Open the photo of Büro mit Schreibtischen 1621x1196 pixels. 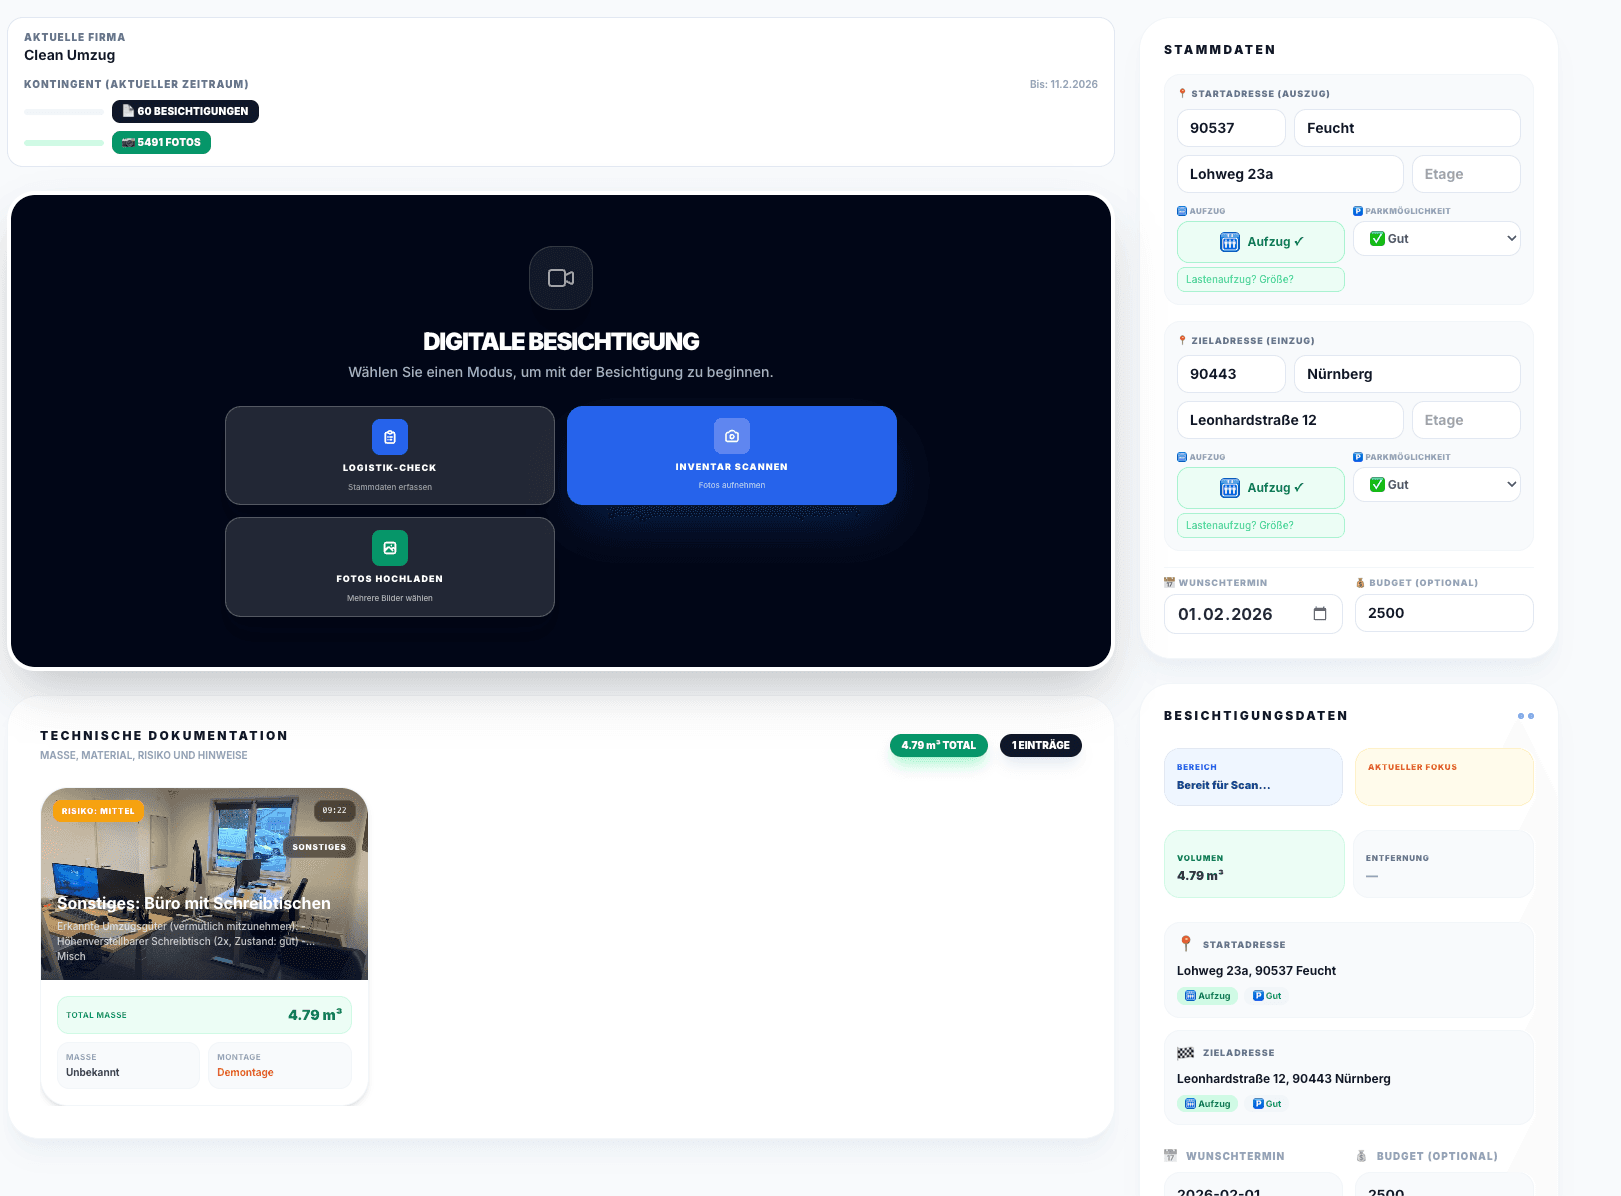click(x=204, y=883)
